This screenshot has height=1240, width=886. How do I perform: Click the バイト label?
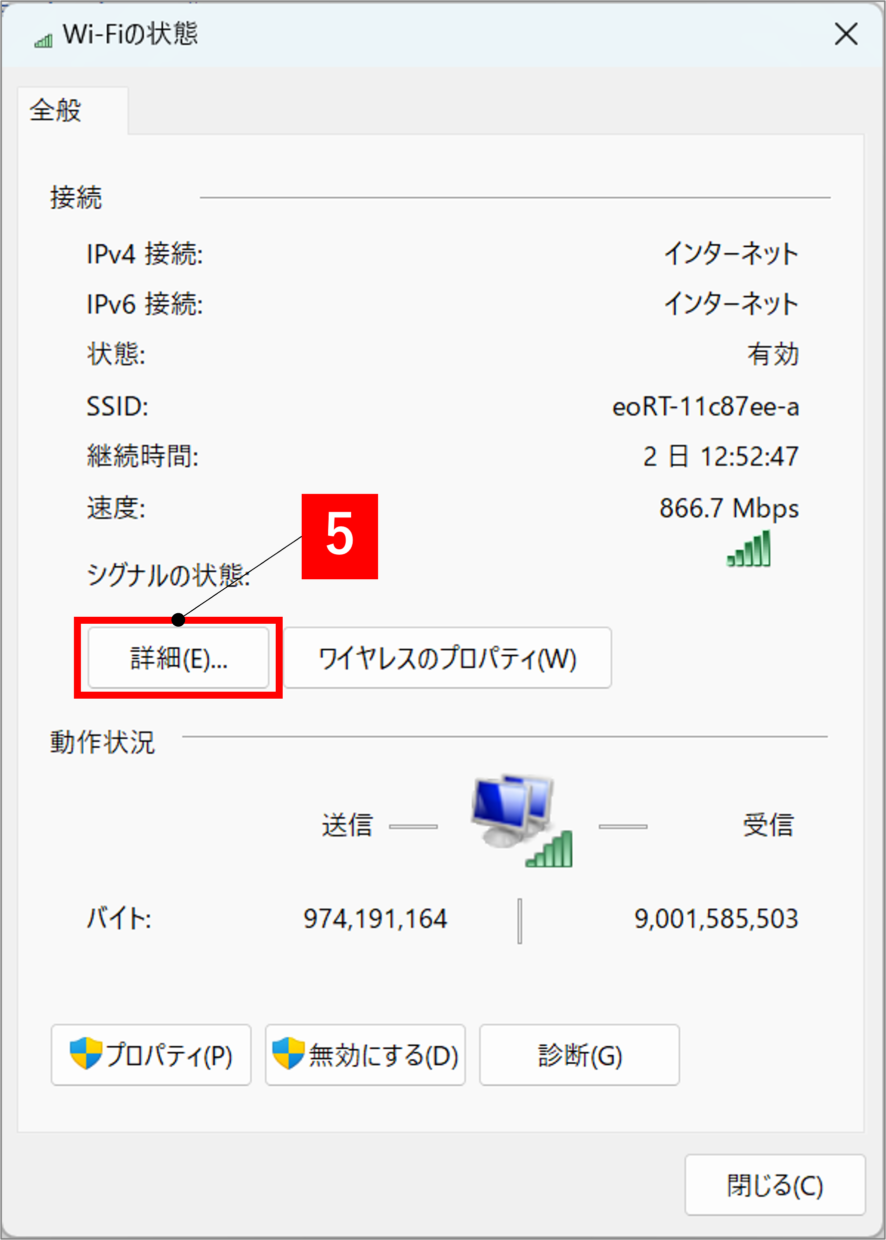point(118,919)
